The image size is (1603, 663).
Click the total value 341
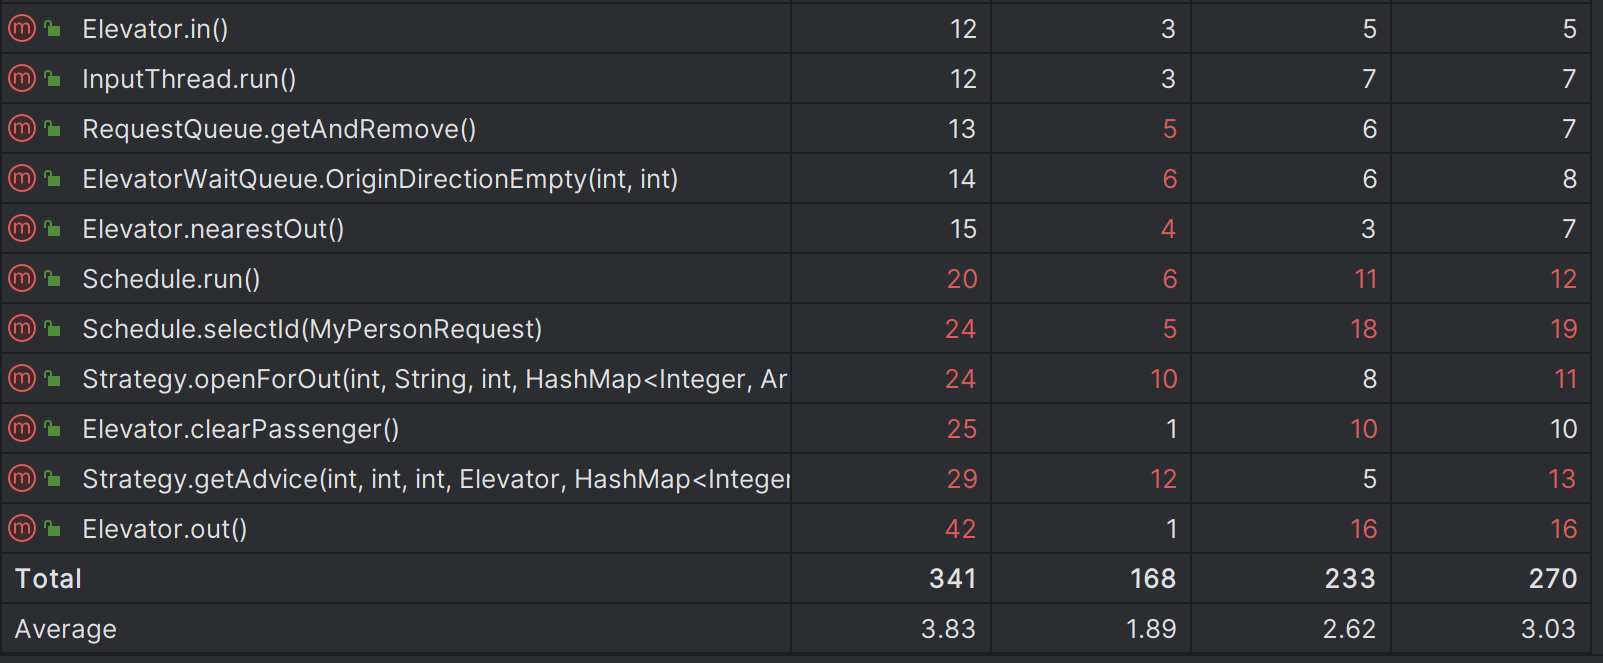tap(952, 579)
